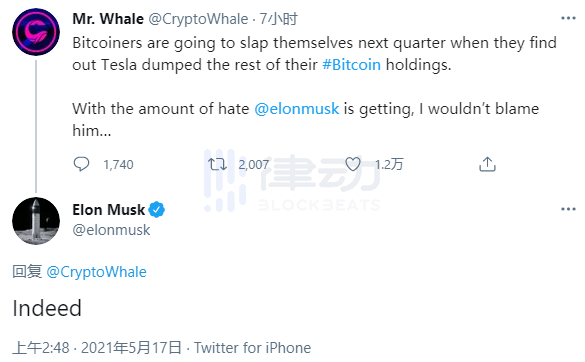Viewport: 585px width, 362px height.
Task: Click Elon Musk's blue verified badge
Action: 157,210
